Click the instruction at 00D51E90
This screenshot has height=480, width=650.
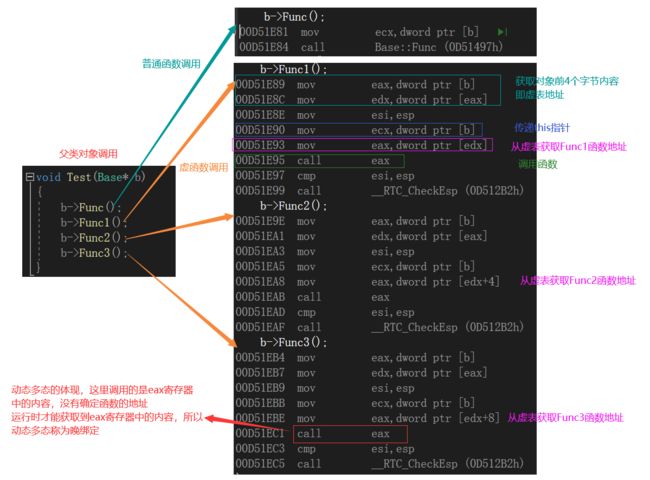355,130
